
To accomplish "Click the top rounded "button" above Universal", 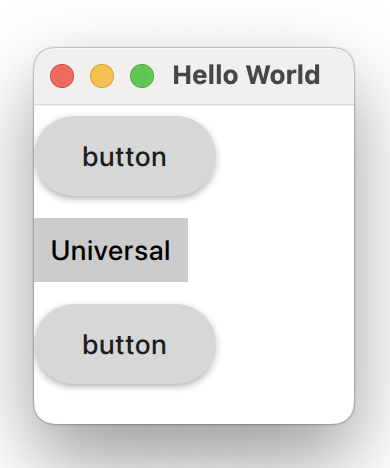I will tap(125, 156).
